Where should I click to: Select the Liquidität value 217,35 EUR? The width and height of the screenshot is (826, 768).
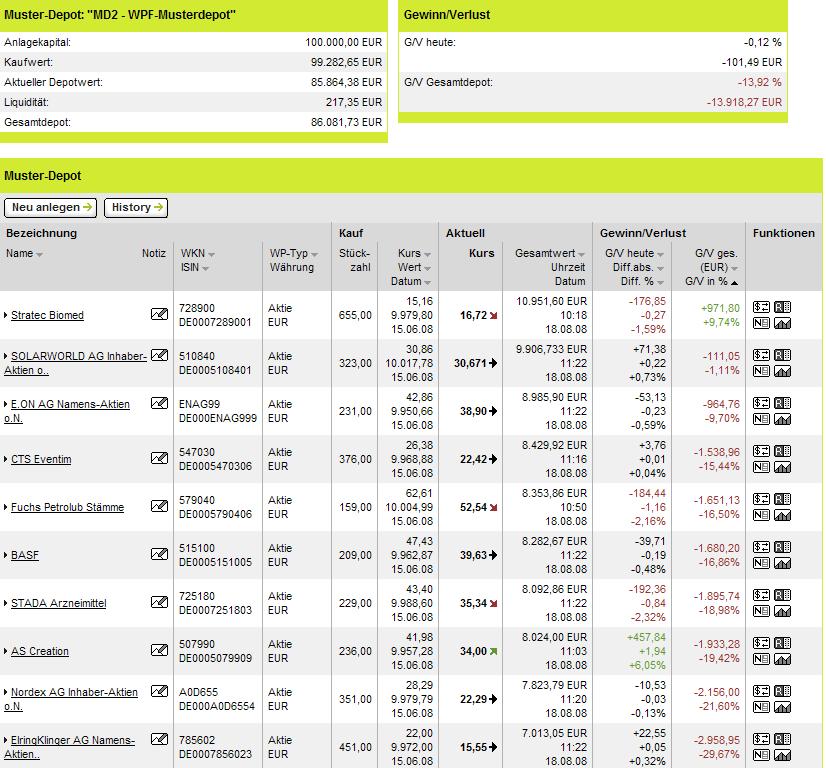tap(353, 102)
